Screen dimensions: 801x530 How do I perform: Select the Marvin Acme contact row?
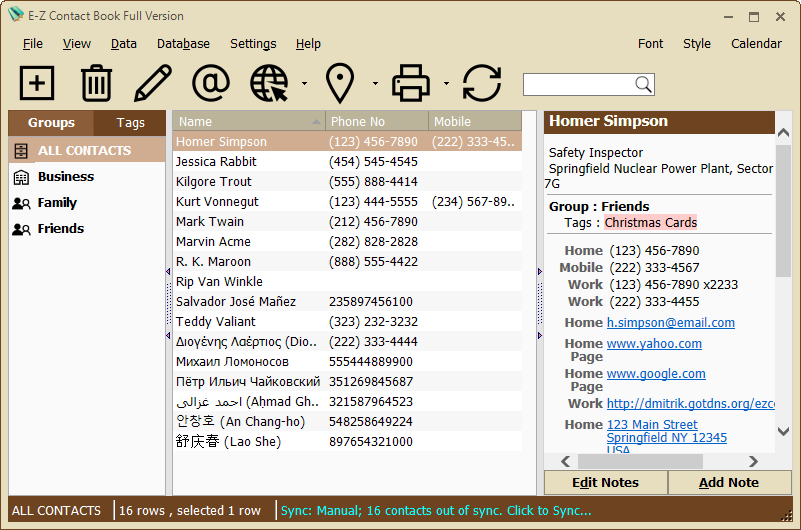(x=347, y=242)
